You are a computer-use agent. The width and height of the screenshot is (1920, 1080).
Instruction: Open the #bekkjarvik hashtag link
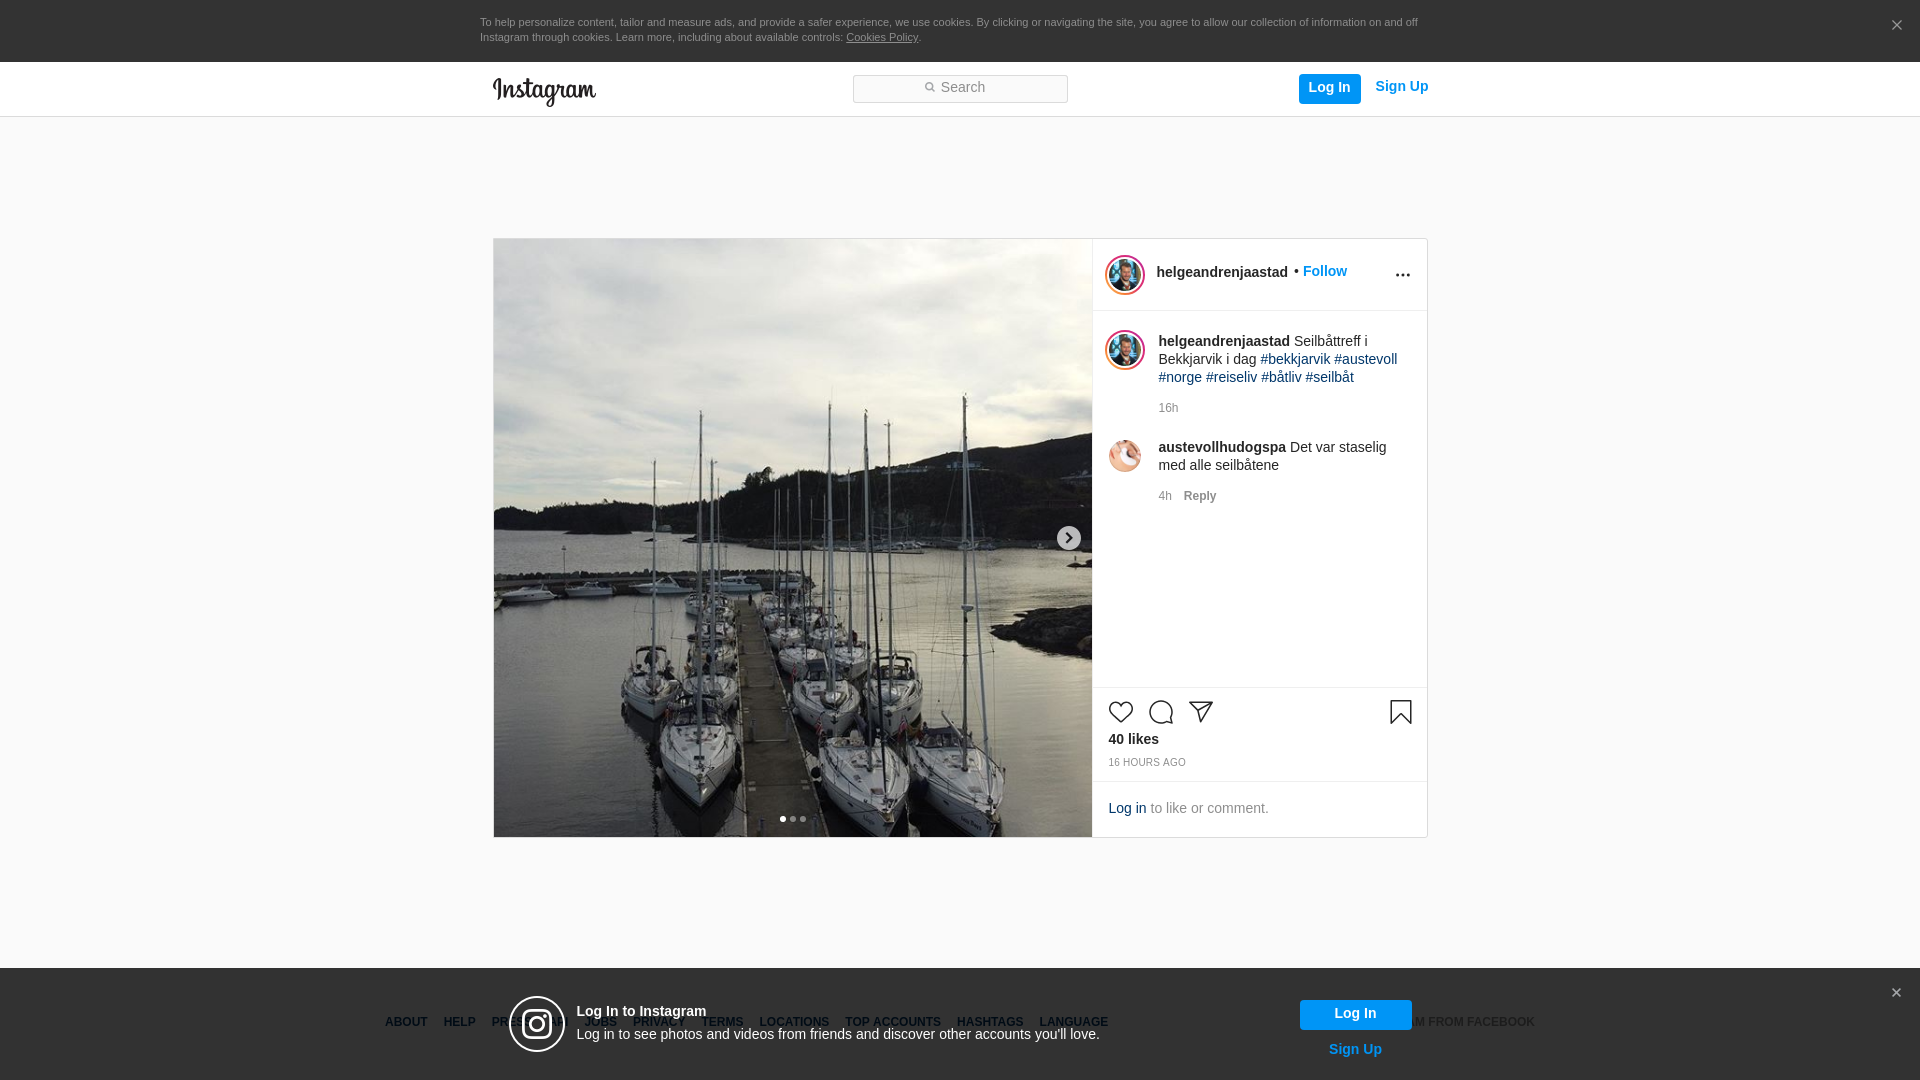tap(1295, 359)
